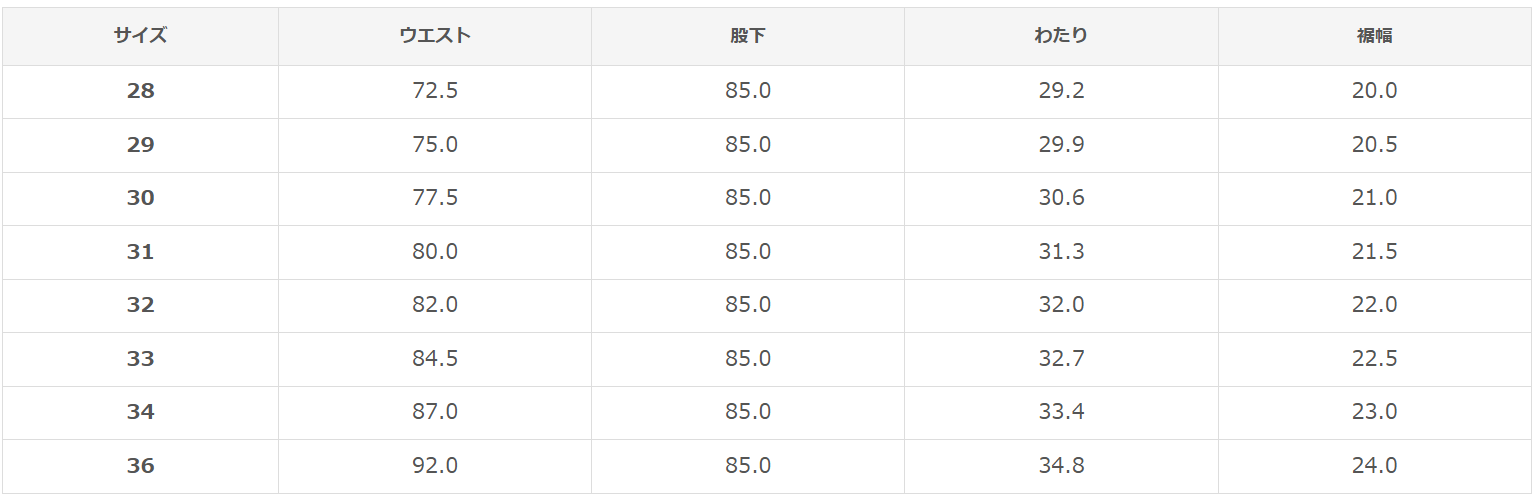Screen dimensions: 1537x499
Task: Click hem width value 23.0
Action: 1374,412
